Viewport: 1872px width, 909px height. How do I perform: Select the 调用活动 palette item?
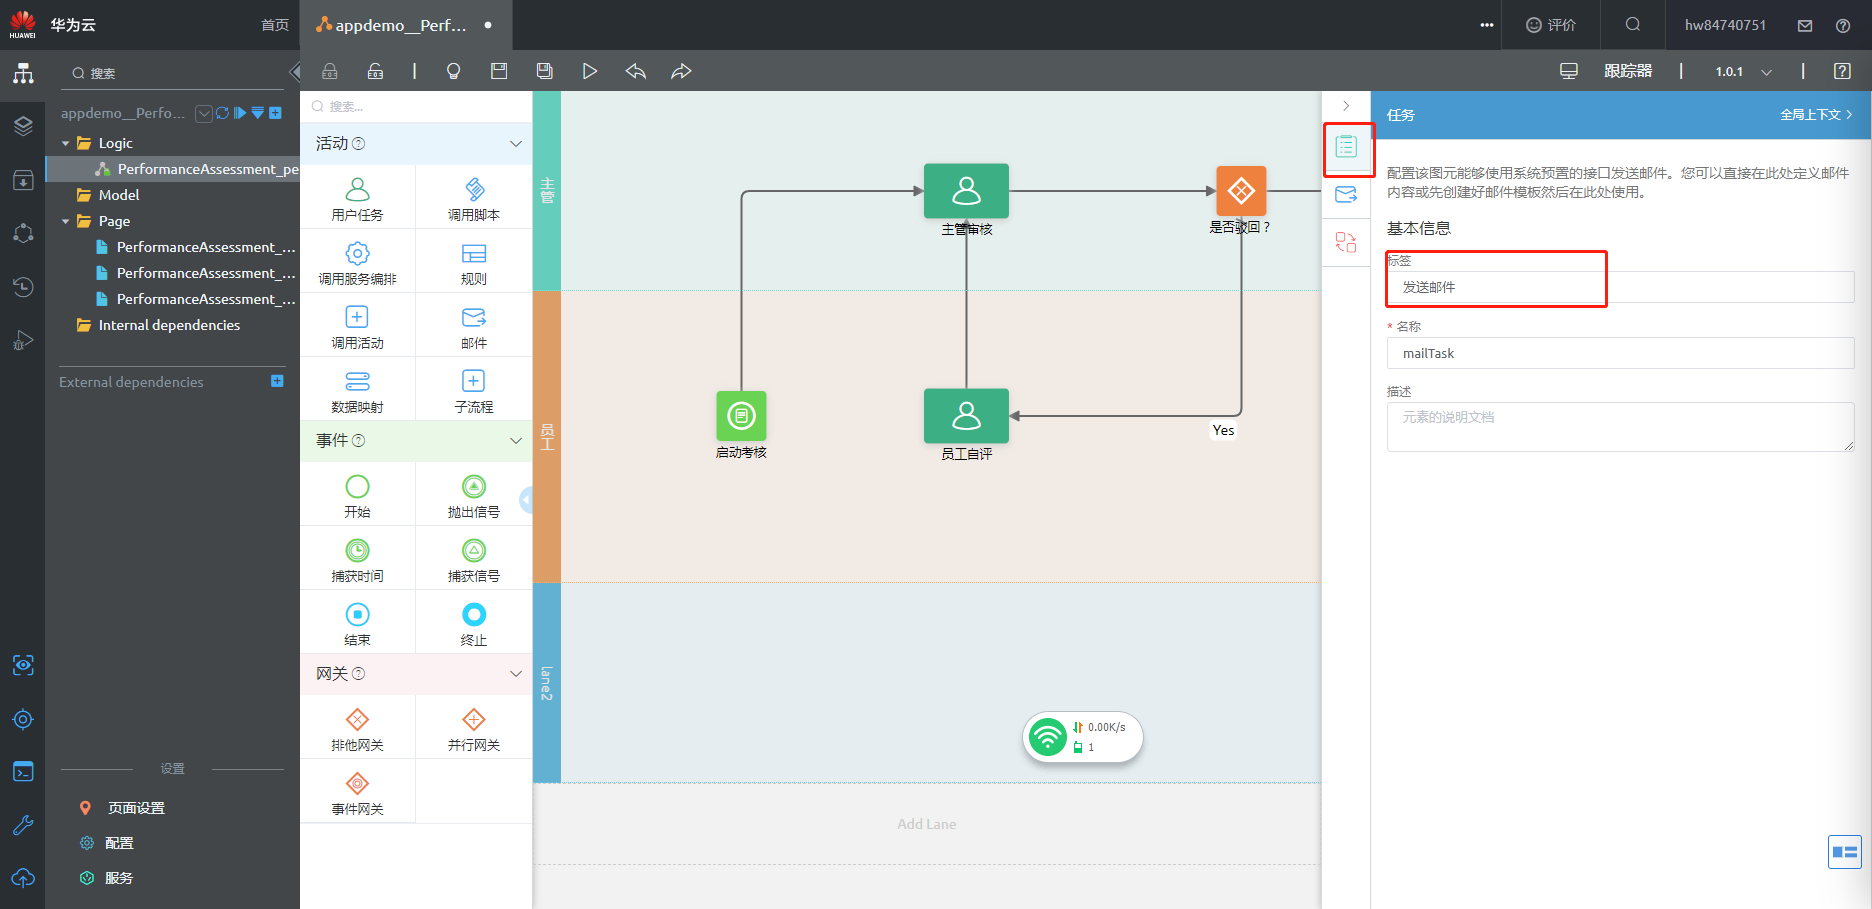tap(357, 327)
